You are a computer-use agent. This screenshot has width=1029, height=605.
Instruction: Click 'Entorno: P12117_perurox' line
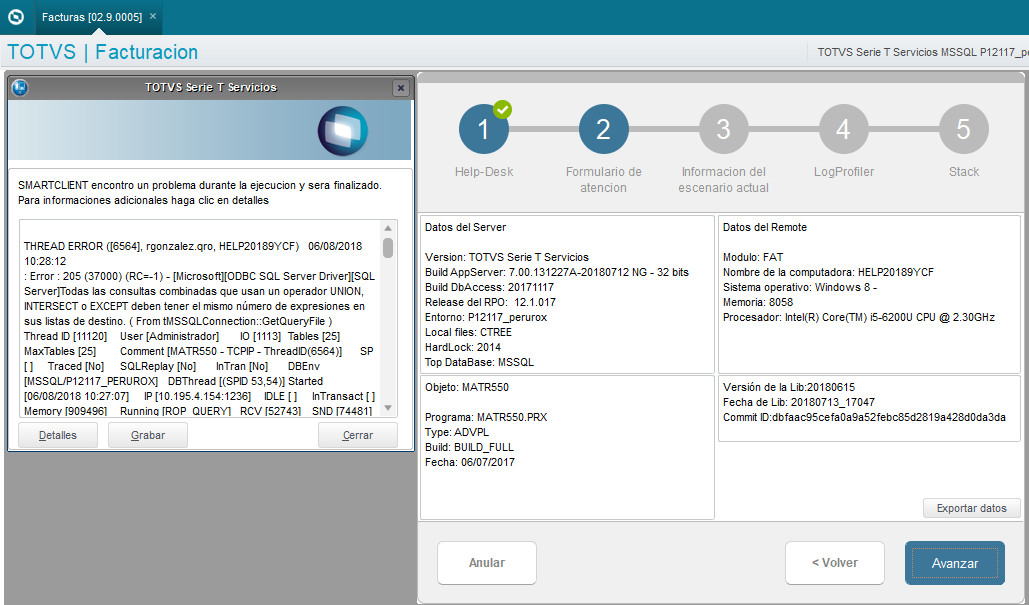coord(486,318)
